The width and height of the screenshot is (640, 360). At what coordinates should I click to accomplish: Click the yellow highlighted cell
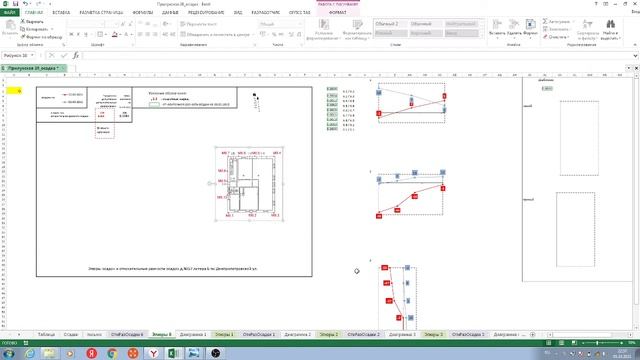pyautogui.click(x=14, y=91)
